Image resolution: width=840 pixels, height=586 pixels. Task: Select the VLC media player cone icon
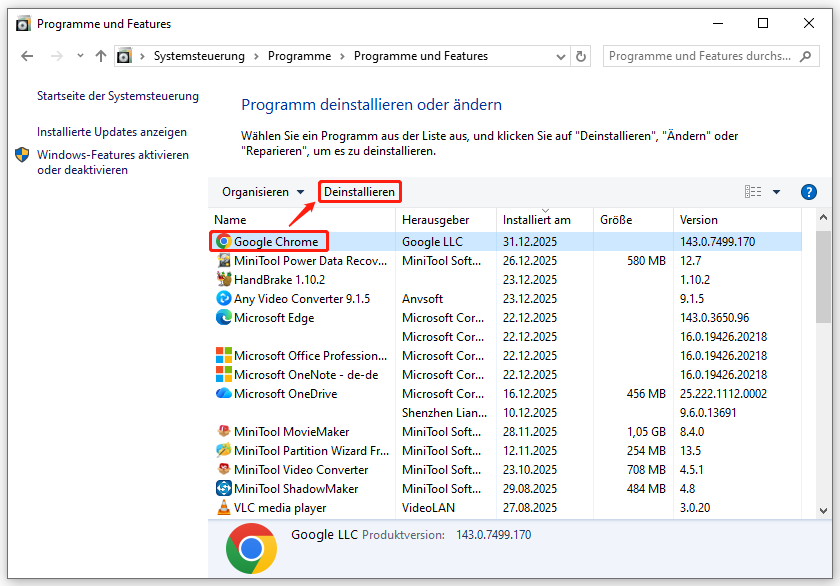pos(225,507)
